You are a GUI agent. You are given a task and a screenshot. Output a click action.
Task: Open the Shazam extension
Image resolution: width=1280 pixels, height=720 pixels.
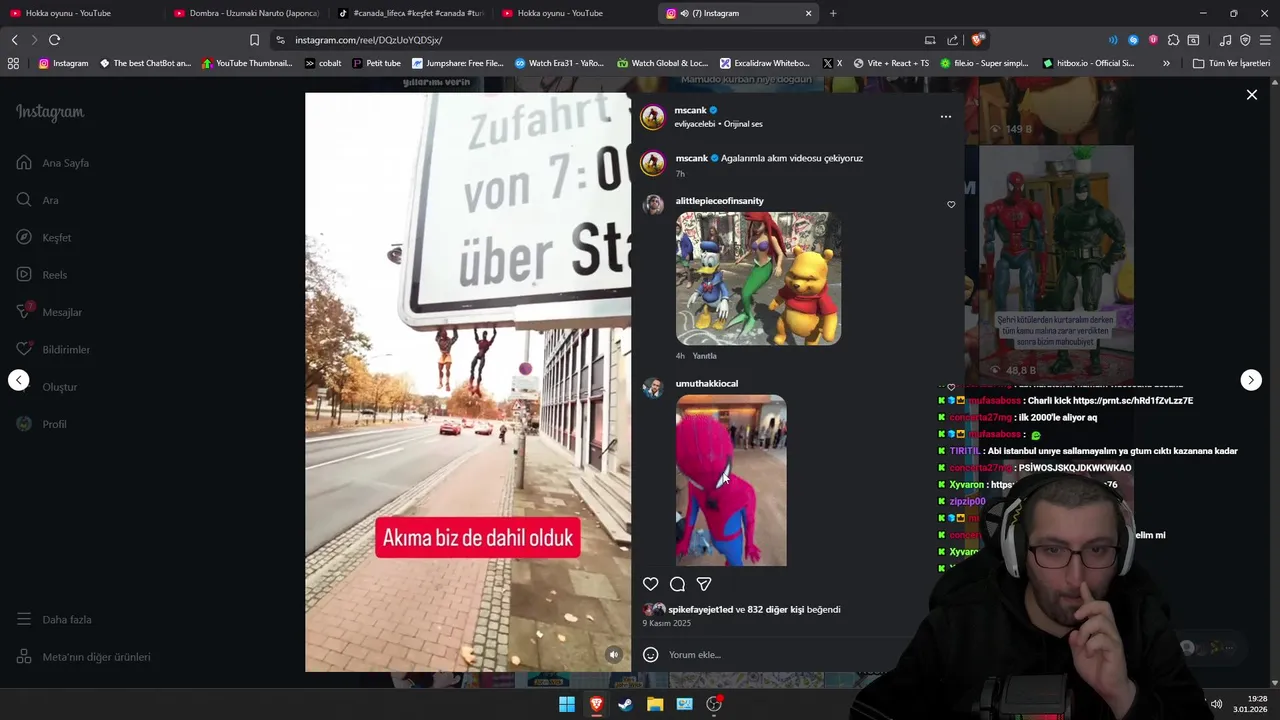1133,40
